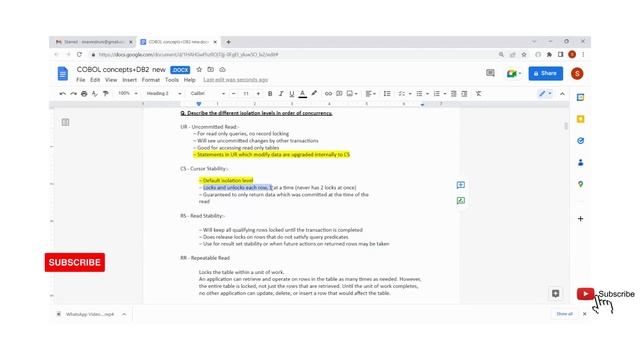The height and width of the screenshot is (360, 640).
Task: Open the Help menu
Action: pos(189,80)
